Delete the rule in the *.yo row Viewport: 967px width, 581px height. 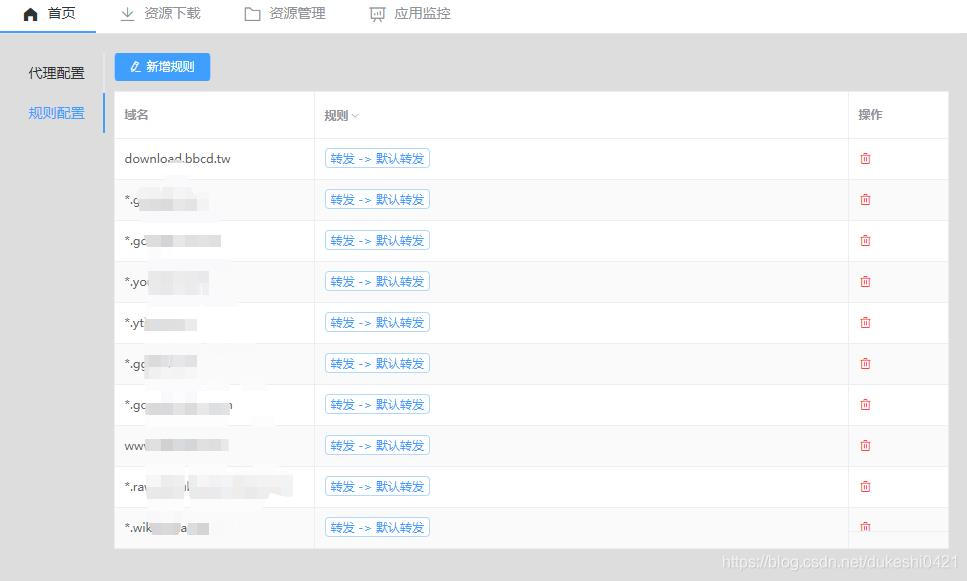tap(865, 281)
